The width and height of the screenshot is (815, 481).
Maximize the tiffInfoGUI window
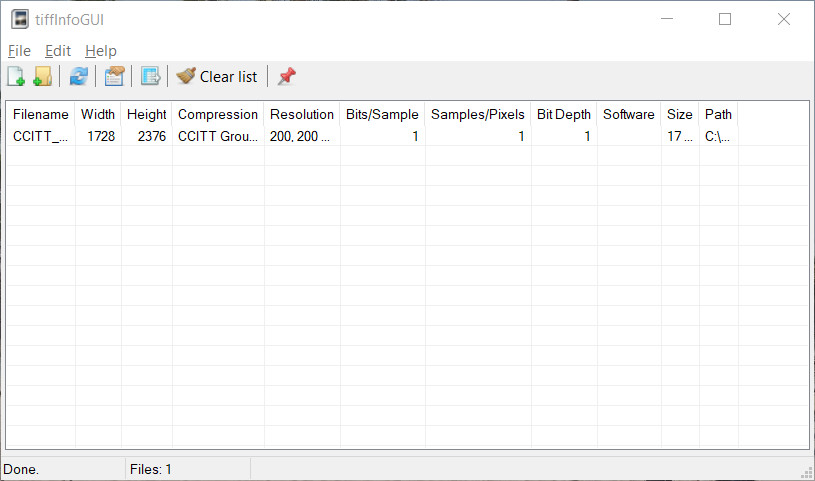point(725,19)
